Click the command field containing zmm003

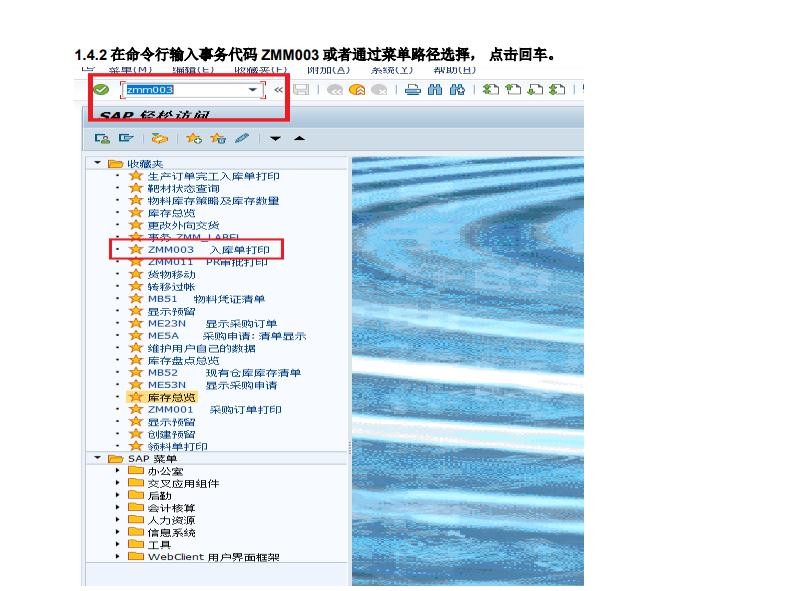click(185, 90)
